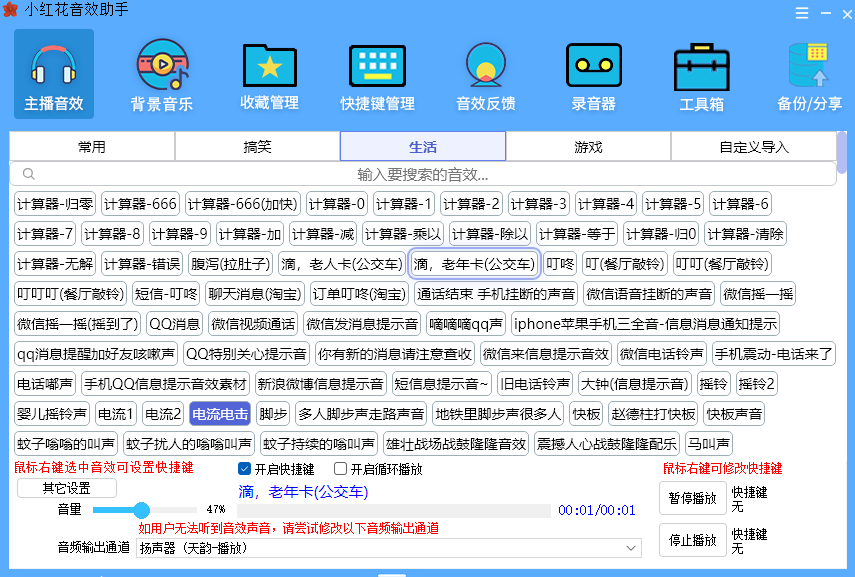Image resolution: width=855 pixels, height=577 pixels.
Task: Play the 雄壮战场战鼓隆隆音效 sound
Action: pyautogui.click(x=456, y=444)
